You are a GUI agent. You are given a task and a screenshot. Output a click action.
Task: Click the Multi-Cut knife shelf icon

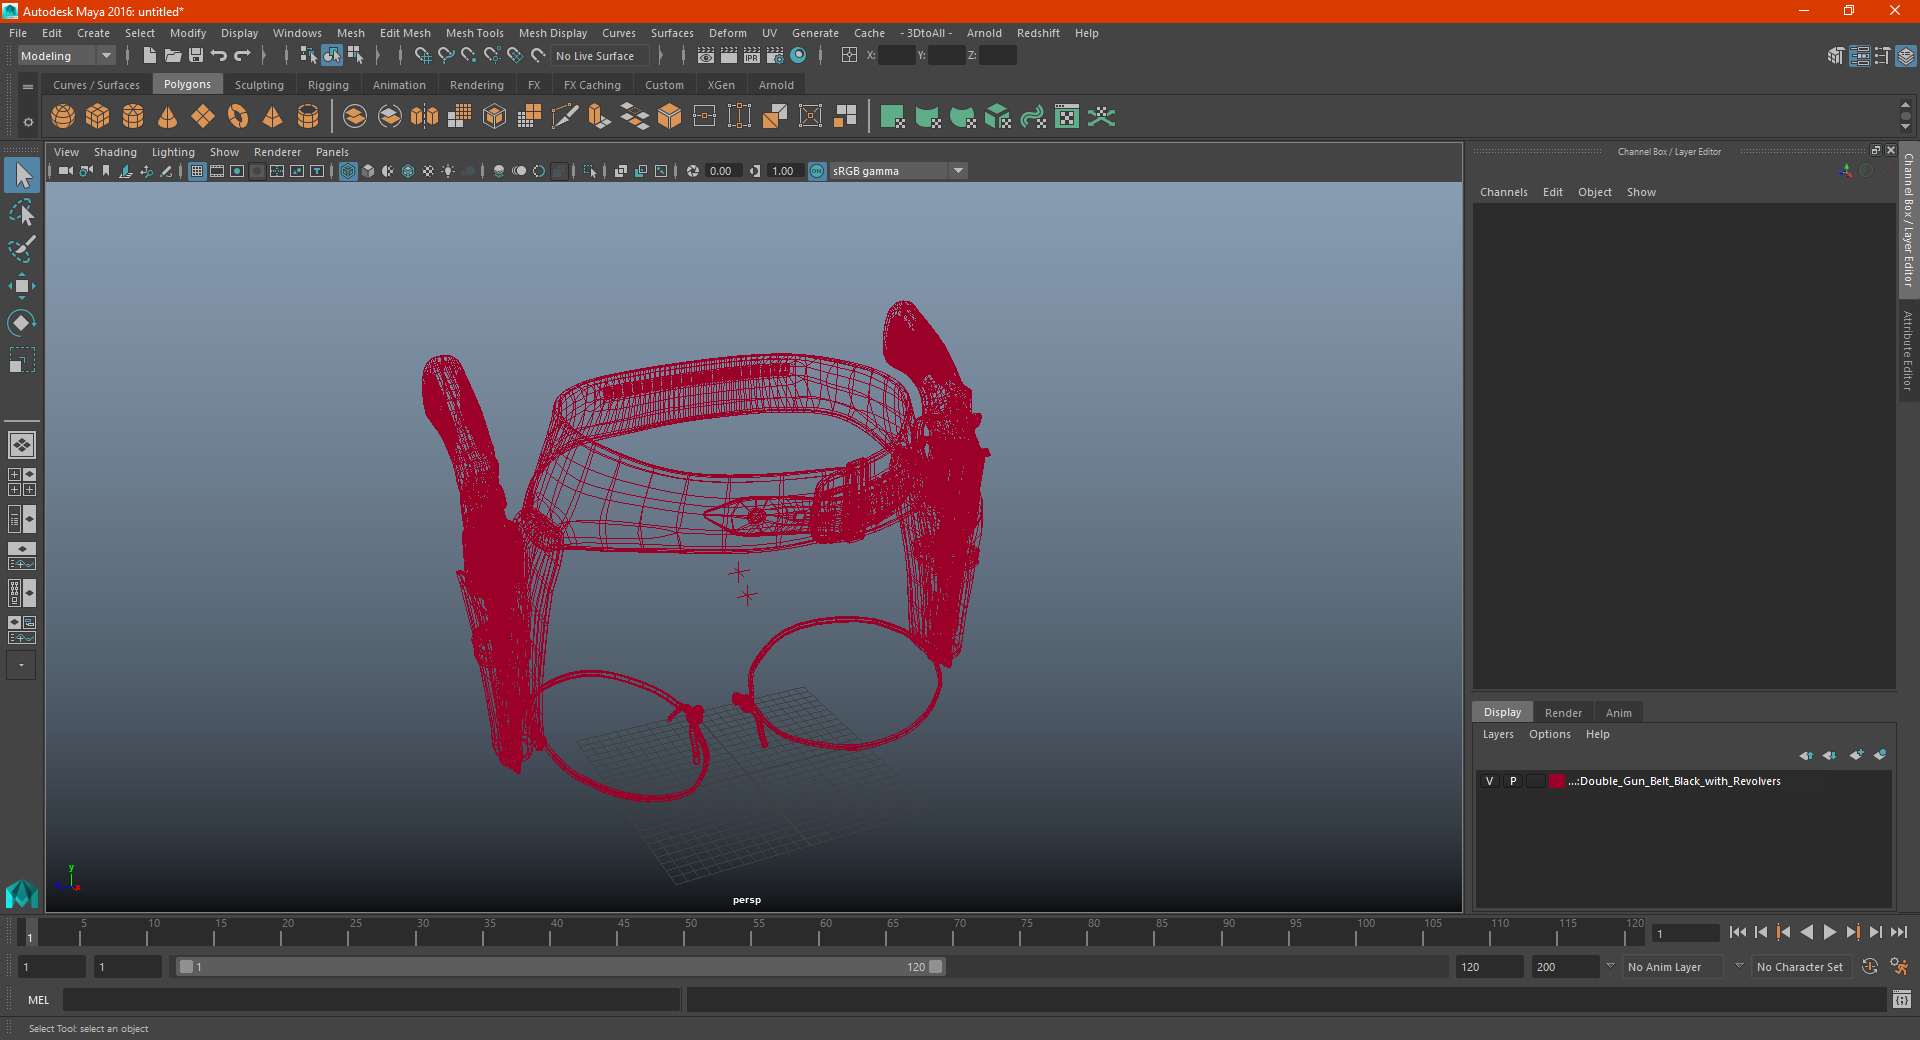(565, 117)
